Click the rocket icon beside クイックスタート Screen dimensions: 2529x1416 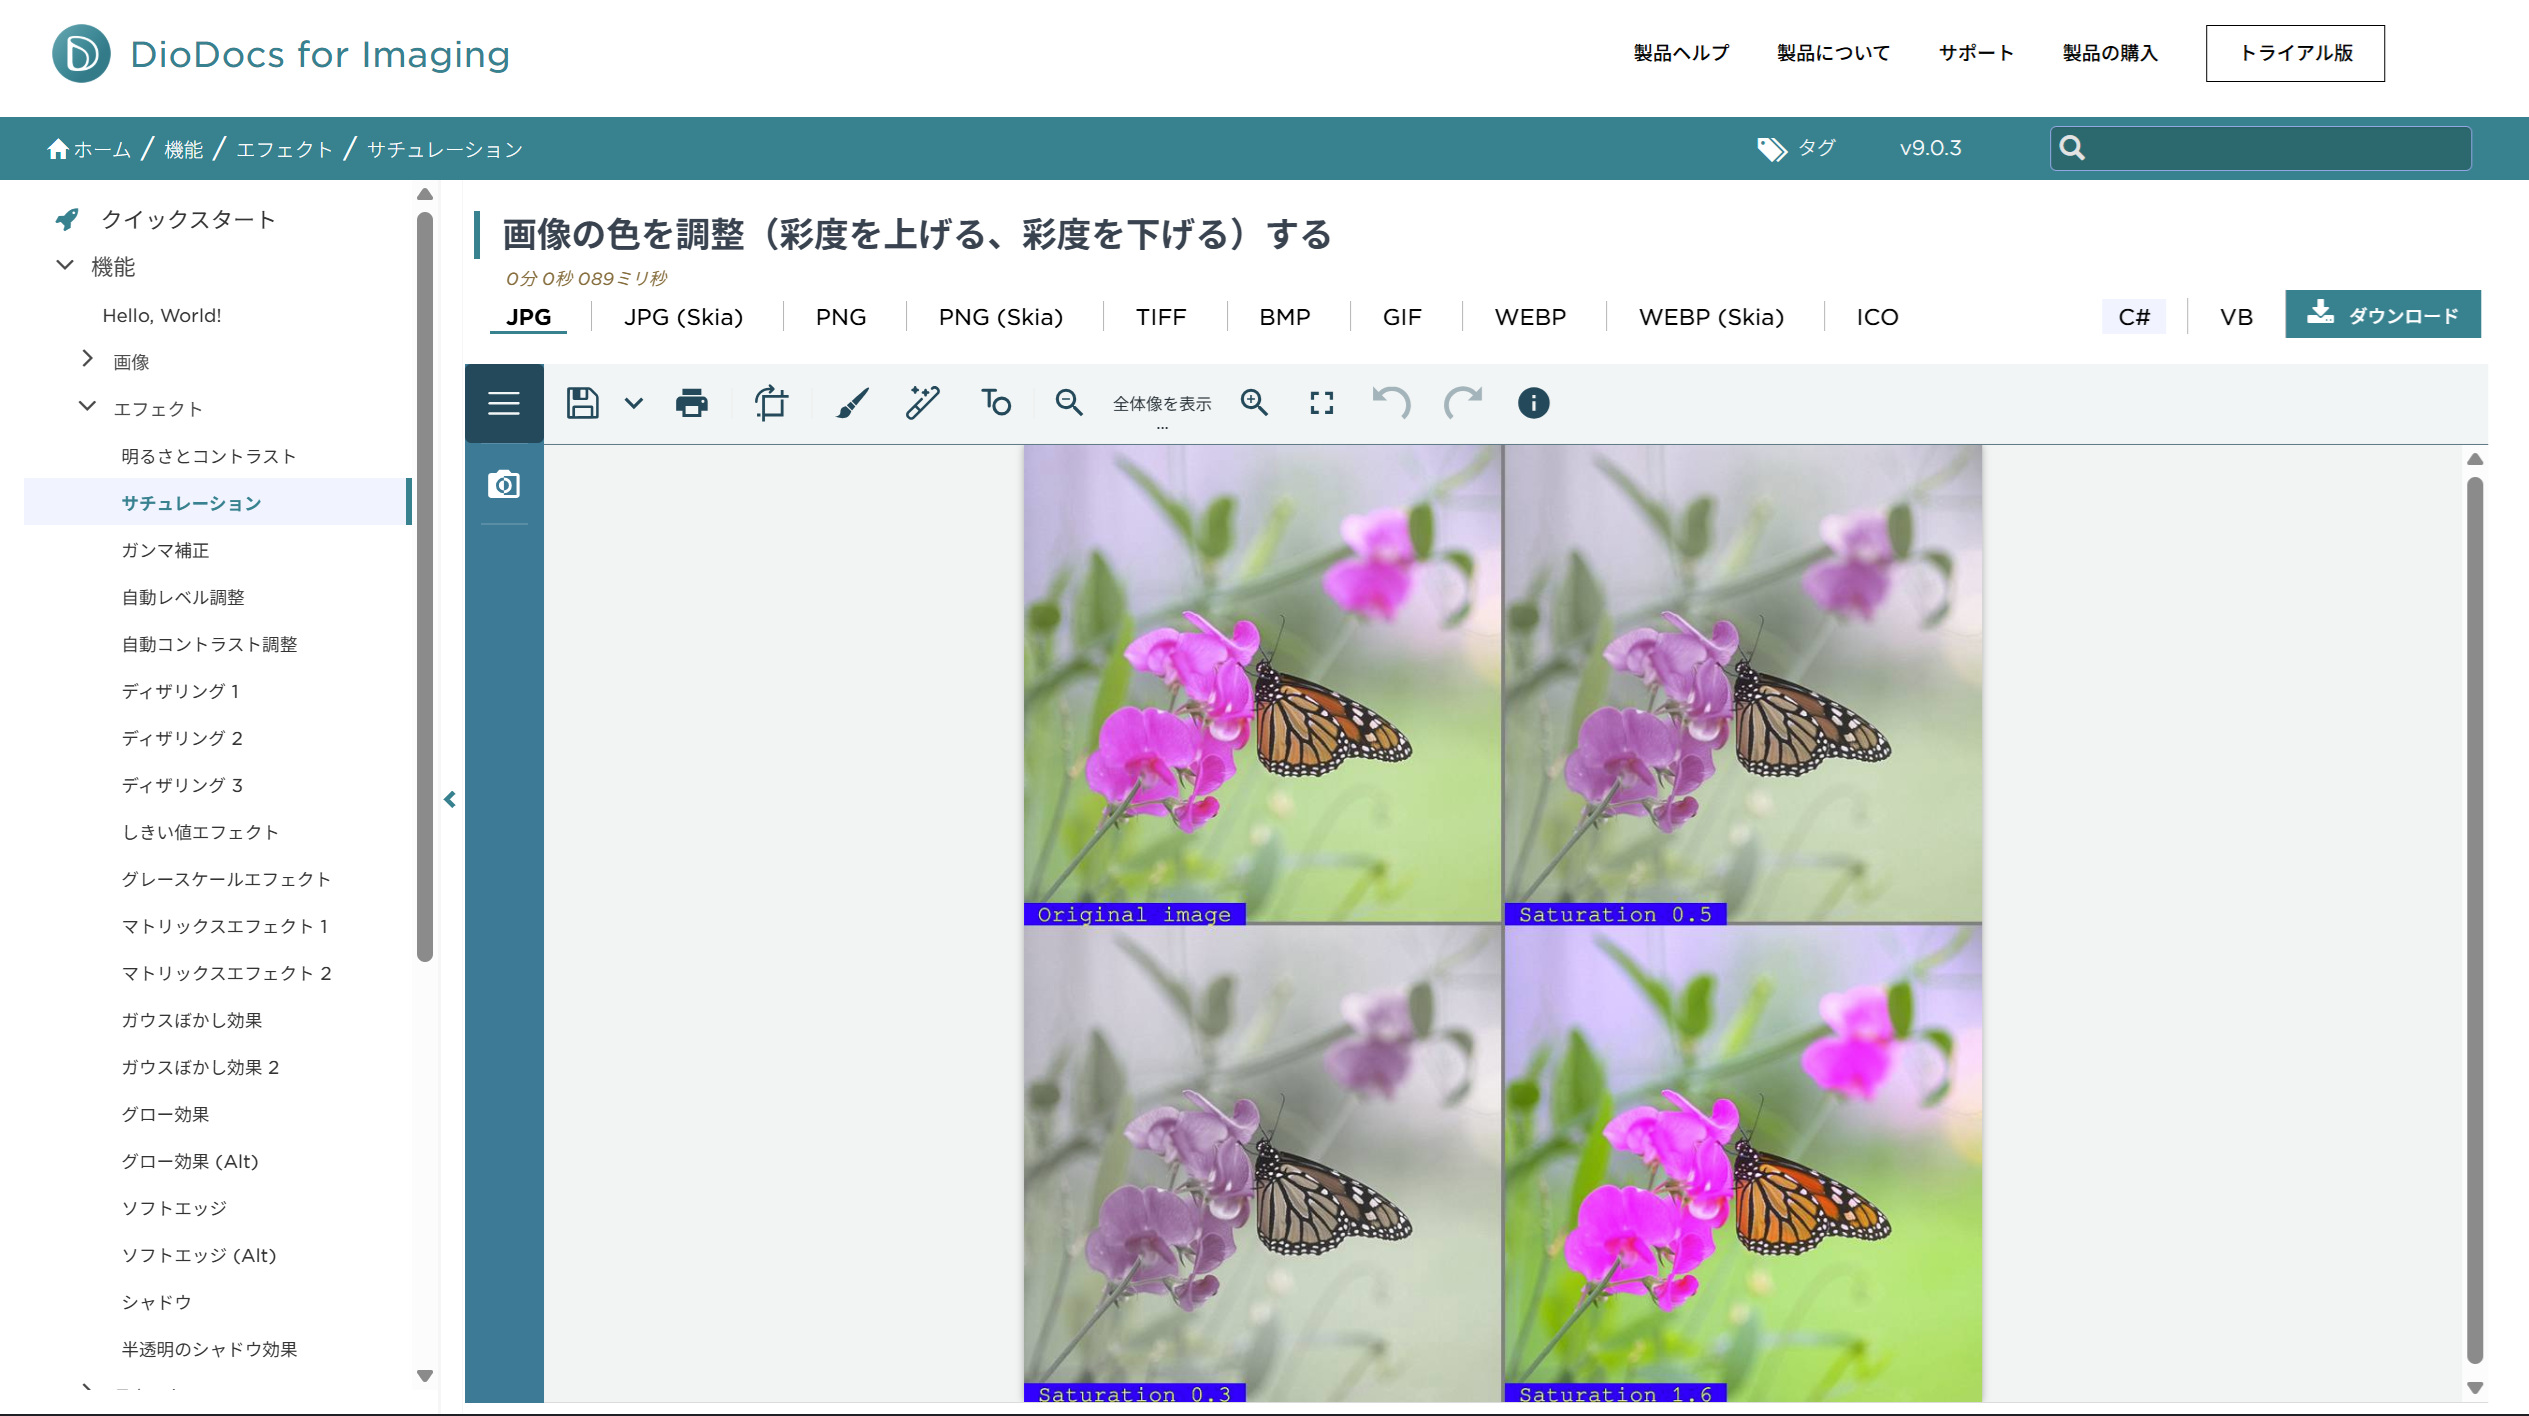click(x=67, y=219)
